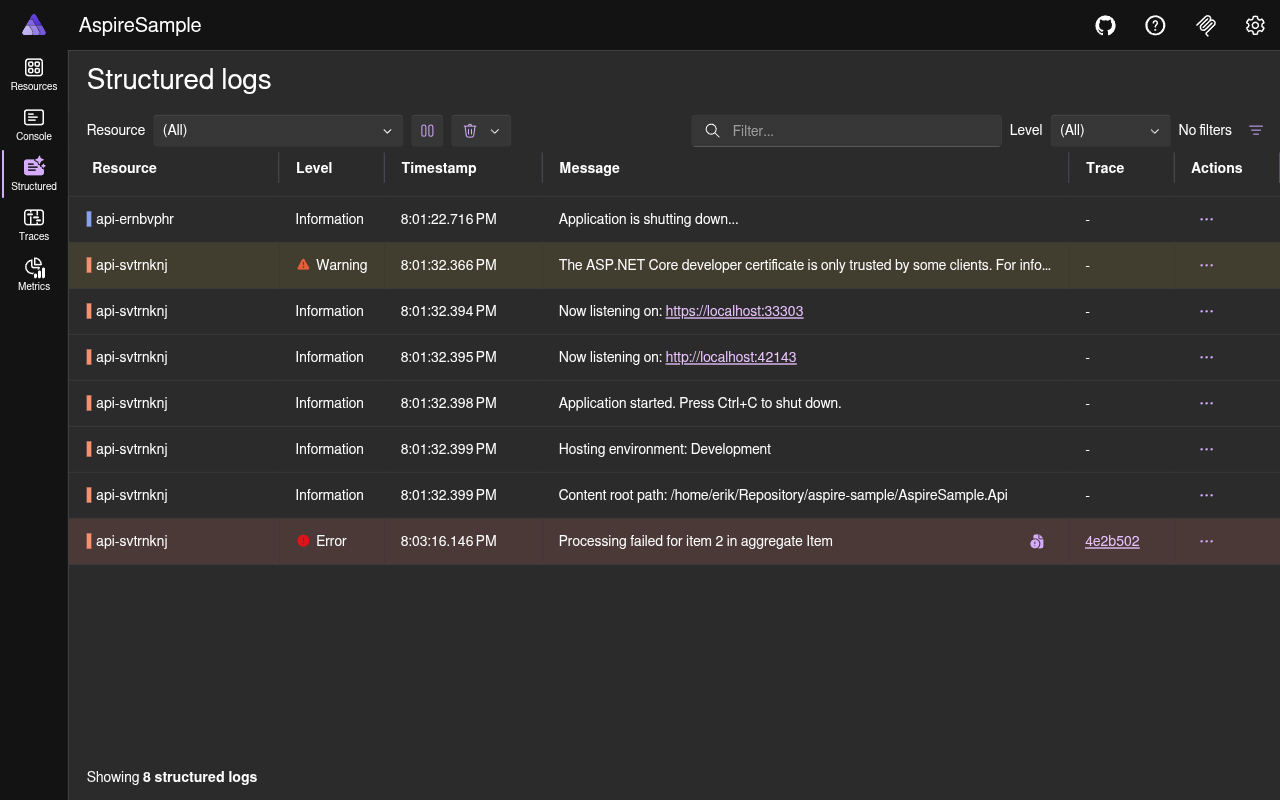View exception details icon on the Error row
1280x800 pixels.
1037,541
